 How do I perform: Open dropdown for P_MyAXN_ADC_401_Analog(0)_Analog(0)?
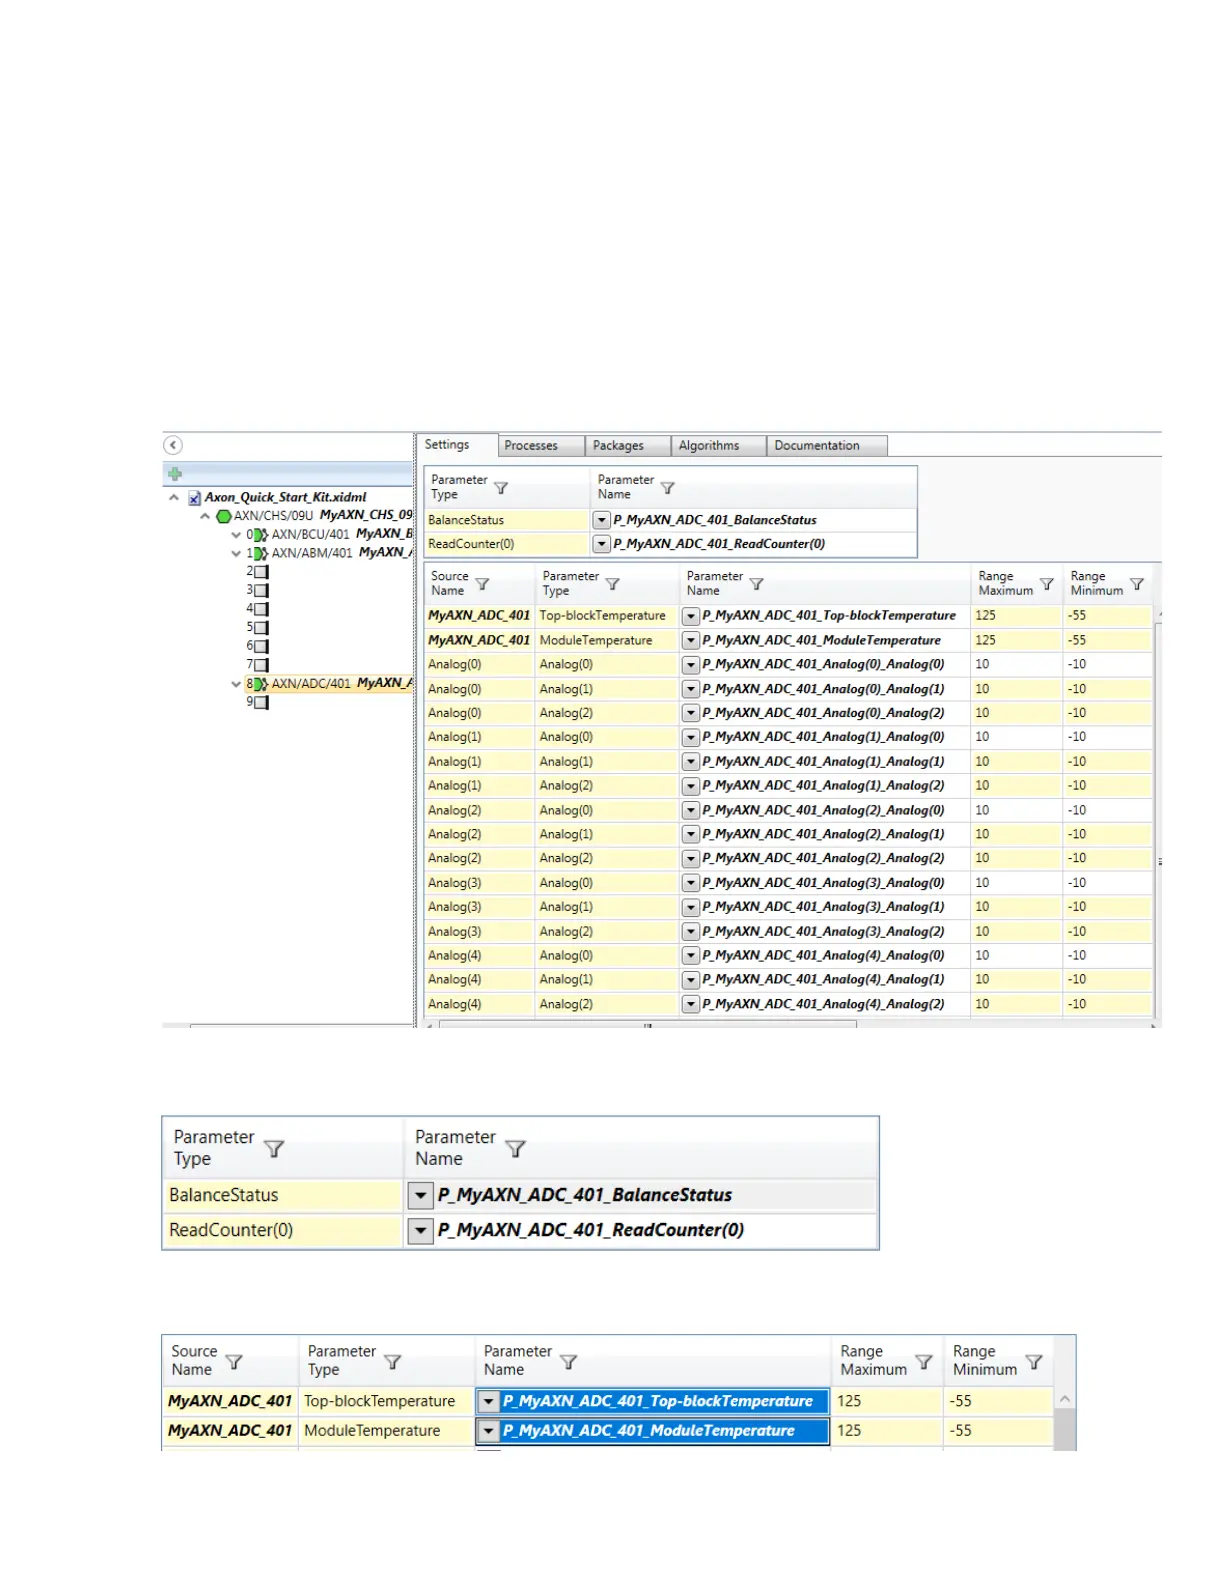(x=690, y=665)
